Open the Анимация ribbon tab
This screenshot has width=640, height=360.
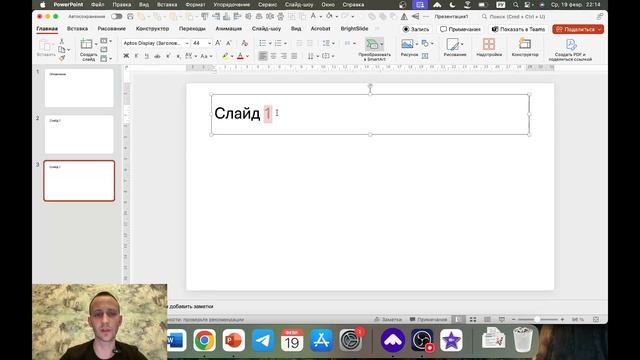[229, 29]
